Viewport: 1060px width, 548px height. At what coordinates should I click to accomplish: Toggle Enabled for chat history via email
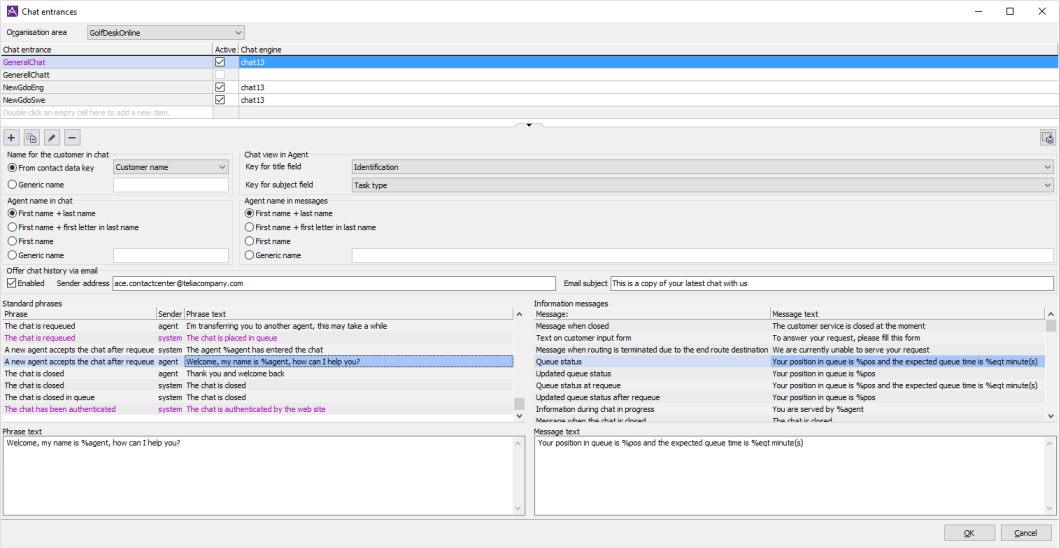12,284
